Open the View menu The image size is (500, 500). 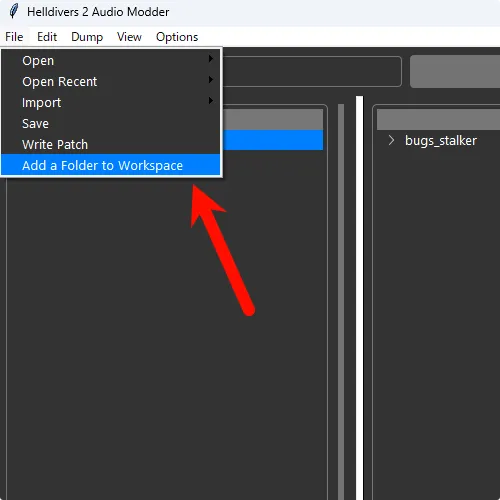129,37
